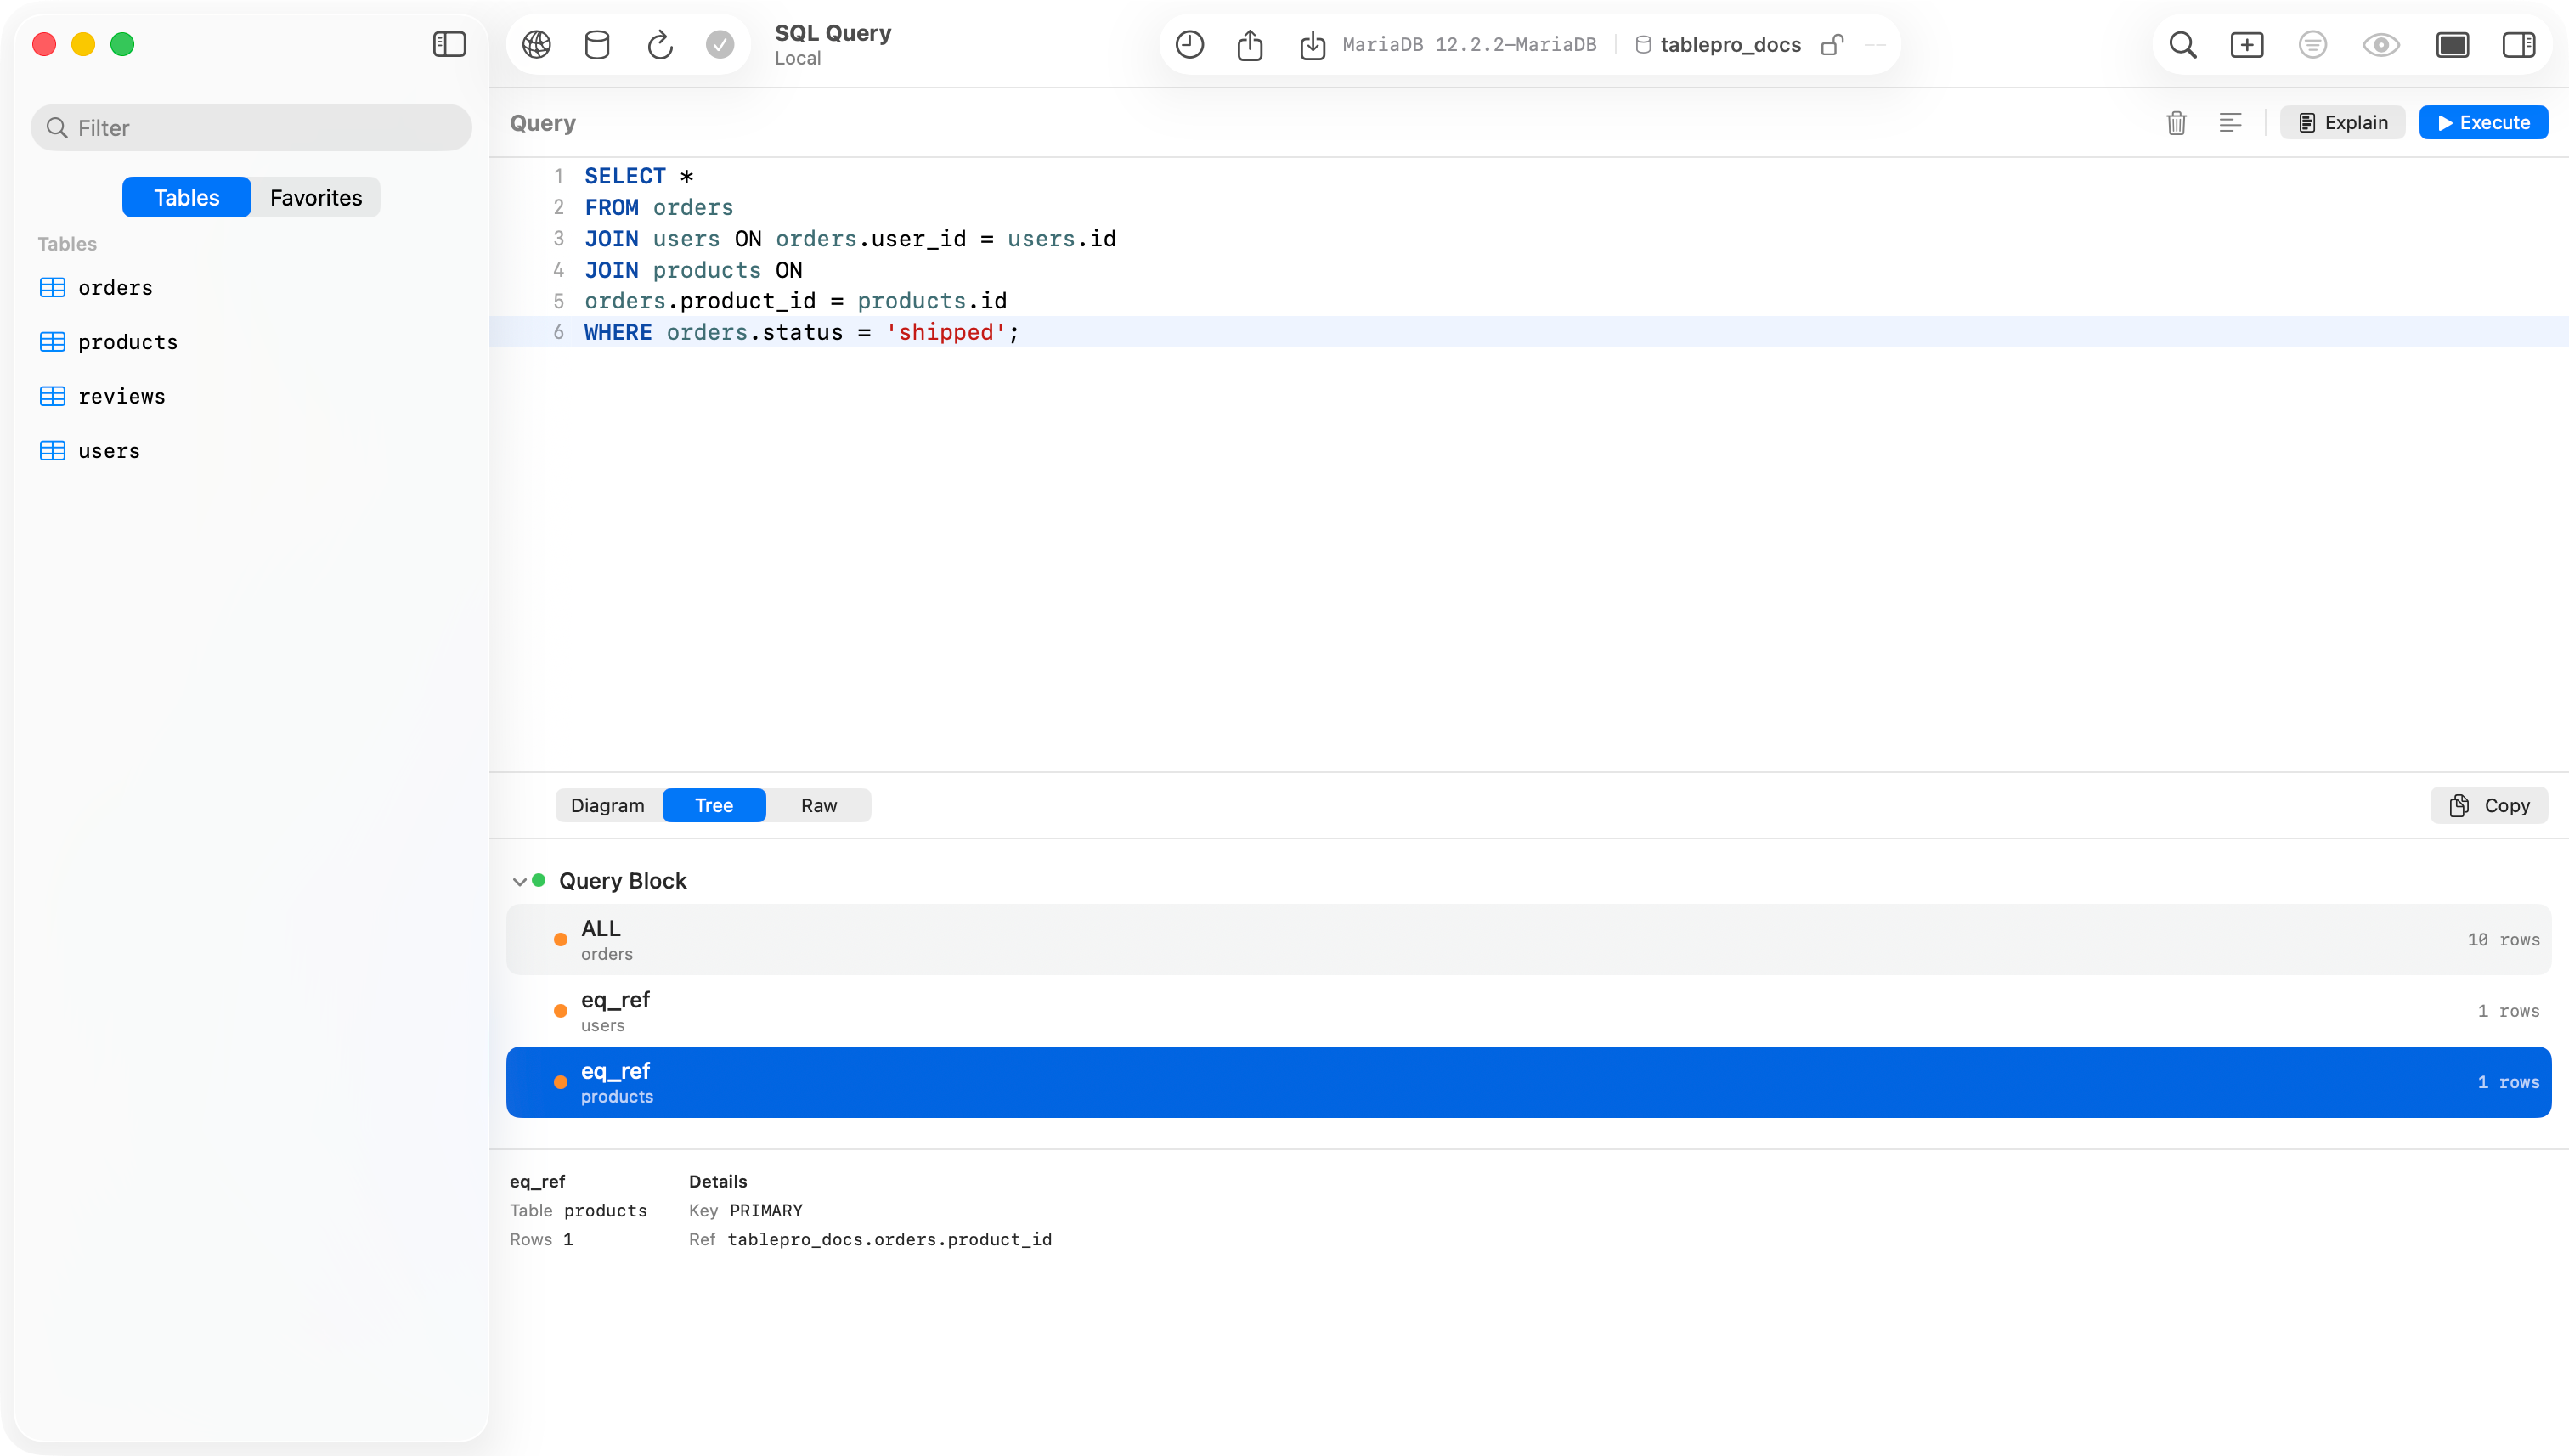Toggle the right inspector panel

click(2518, 45)
